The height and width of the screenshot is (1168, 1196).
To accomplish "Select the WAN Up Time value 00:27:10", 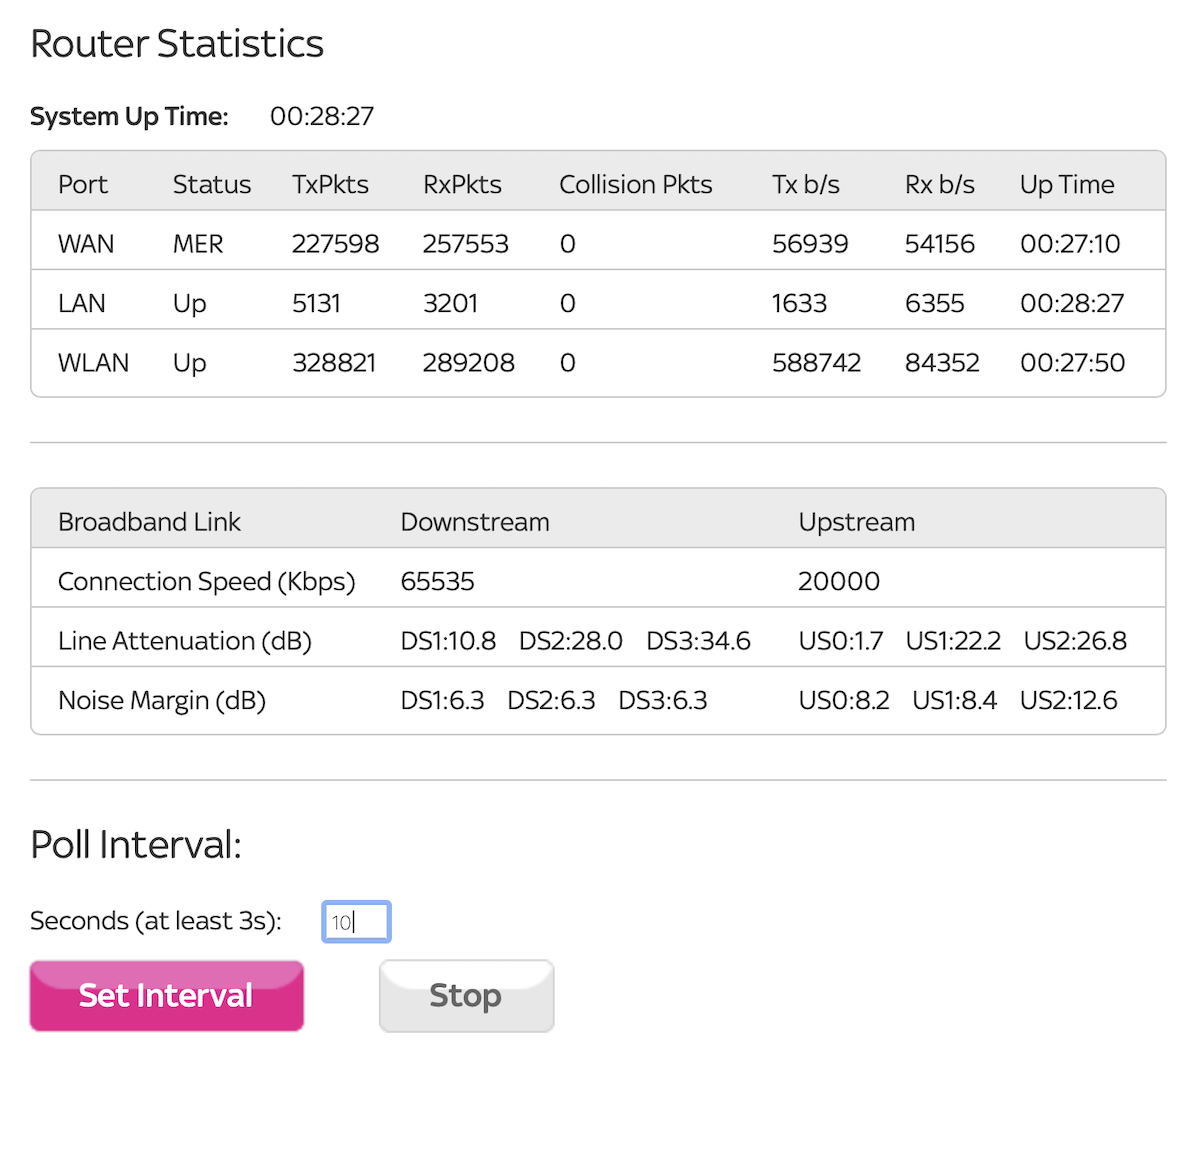I will coord(1070,244).
